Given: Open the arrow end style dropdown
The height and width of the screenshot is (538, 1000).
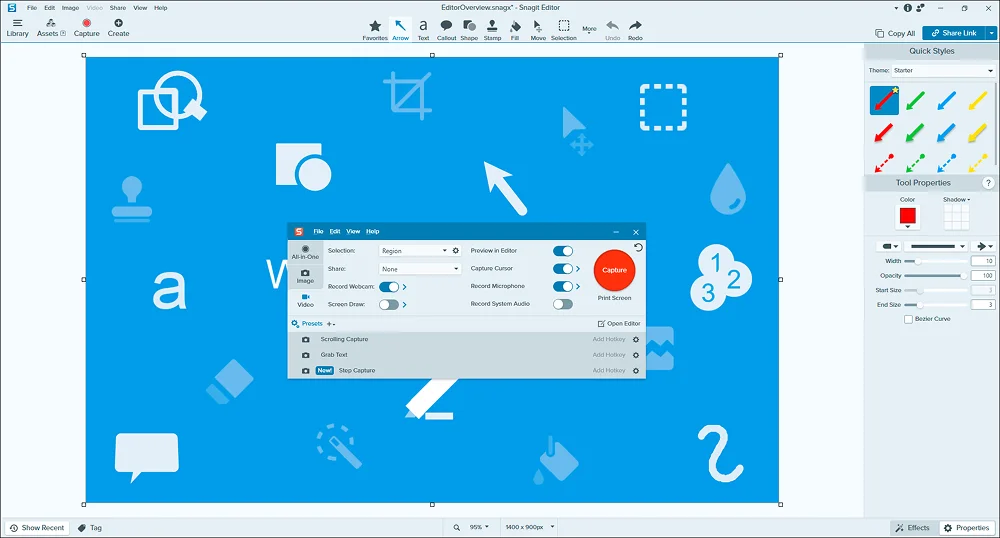Looking at the screenshot, I should [985, 246].
